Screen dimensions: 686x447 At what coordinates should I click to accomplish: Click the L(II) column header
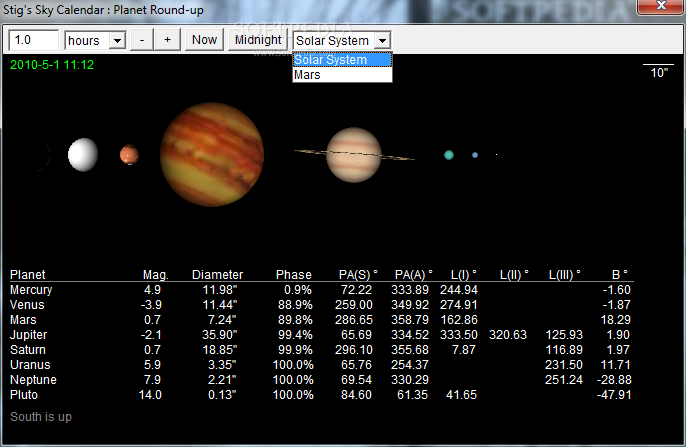514,275
